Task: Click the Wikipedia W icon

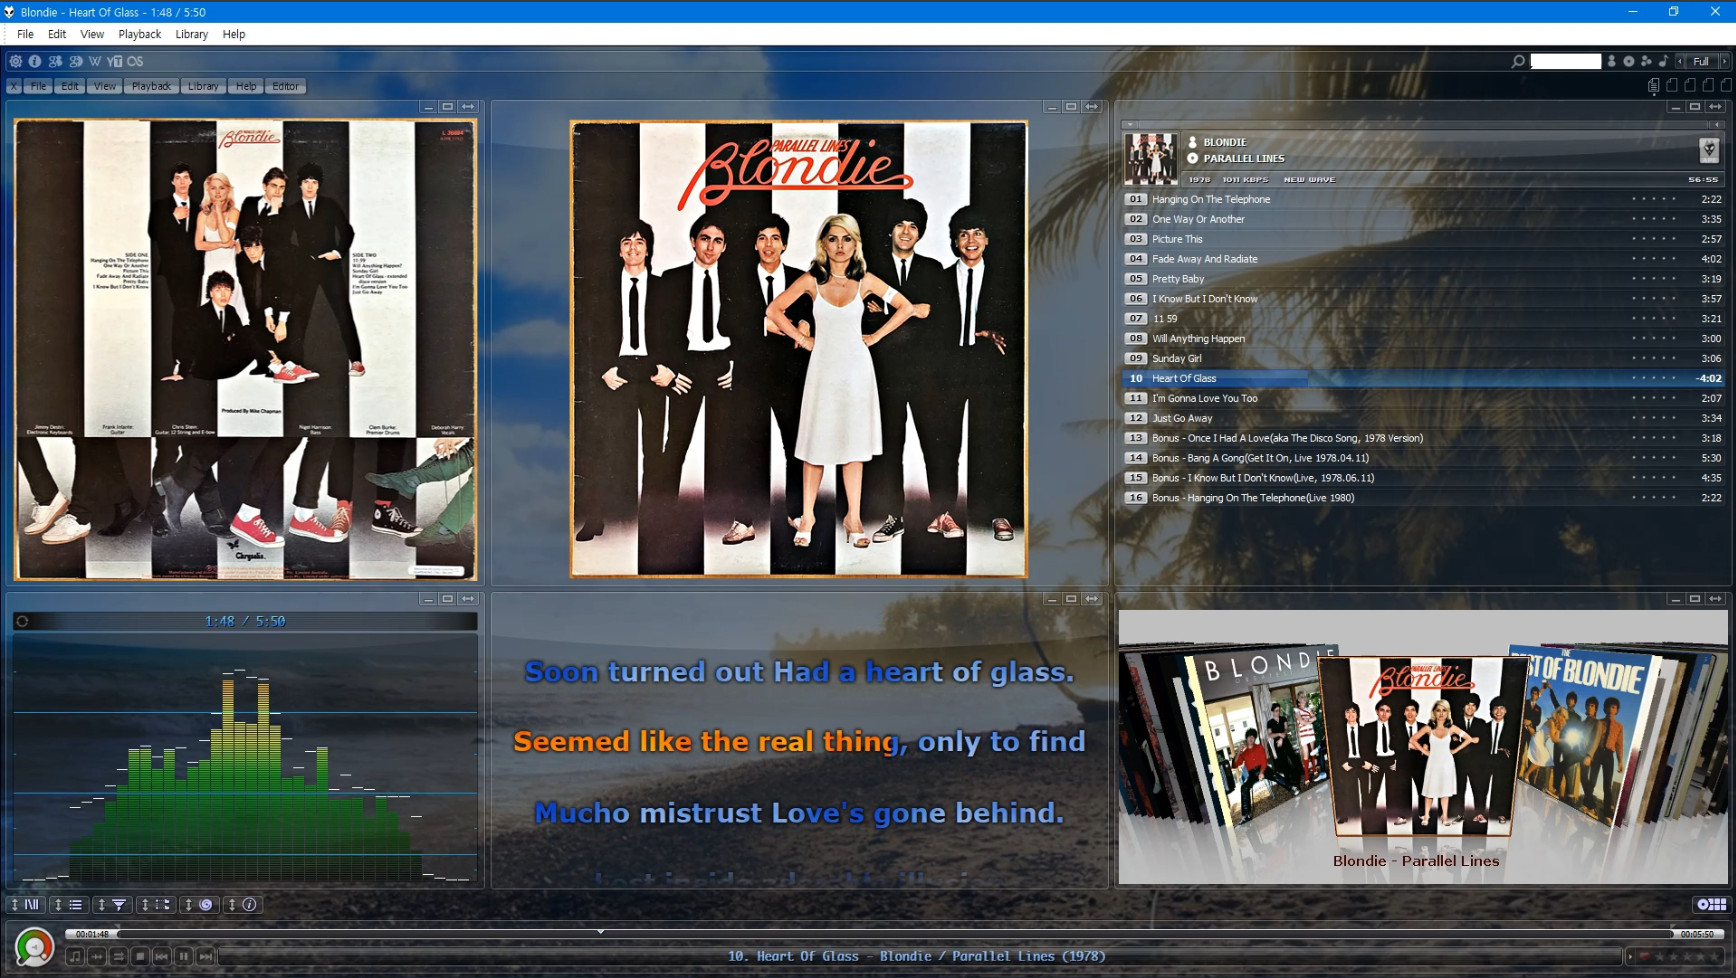Action: tap(95, 61)
